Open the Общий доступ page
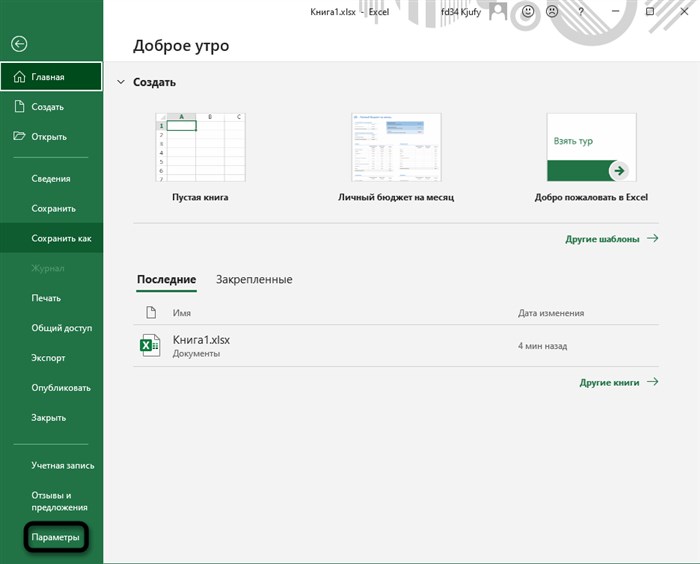Screen dimensions: 700x564 point(51,328)
